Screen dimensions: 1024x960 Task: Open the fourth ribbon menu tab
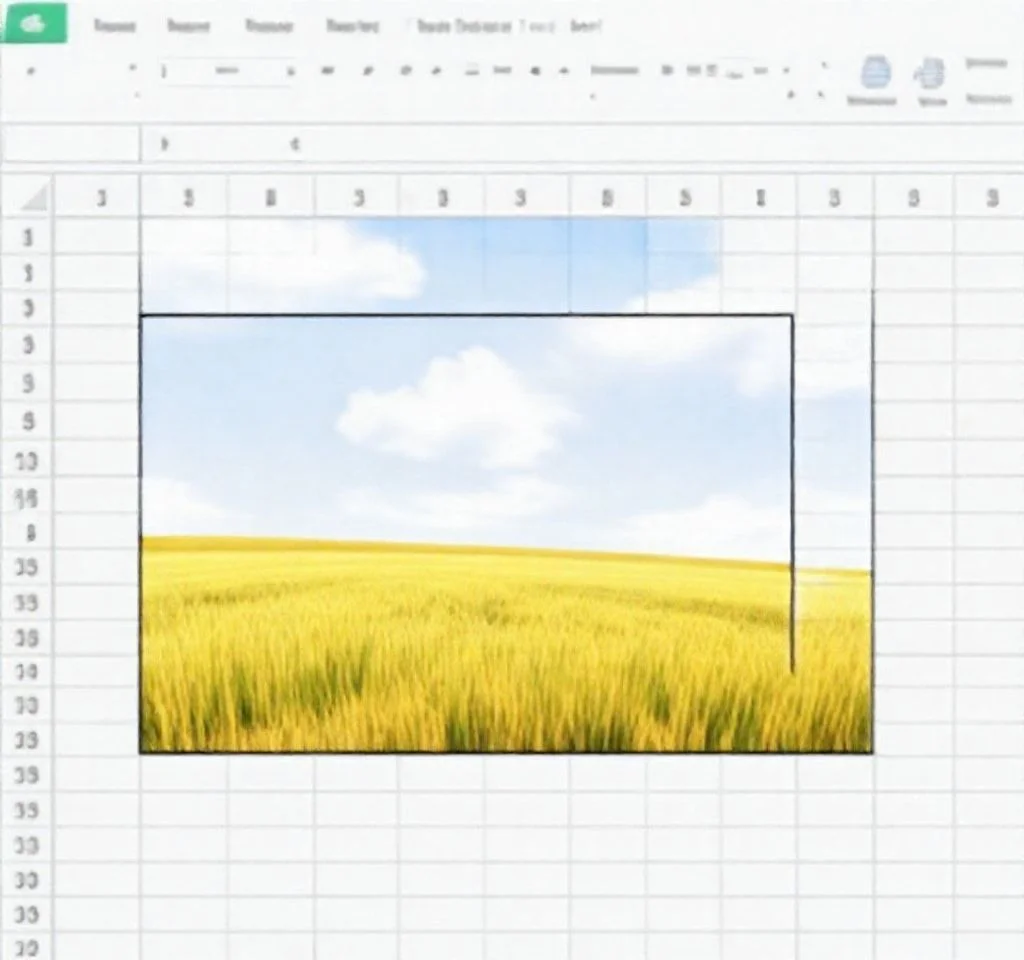pyautogui.click(x=352, y=26)
